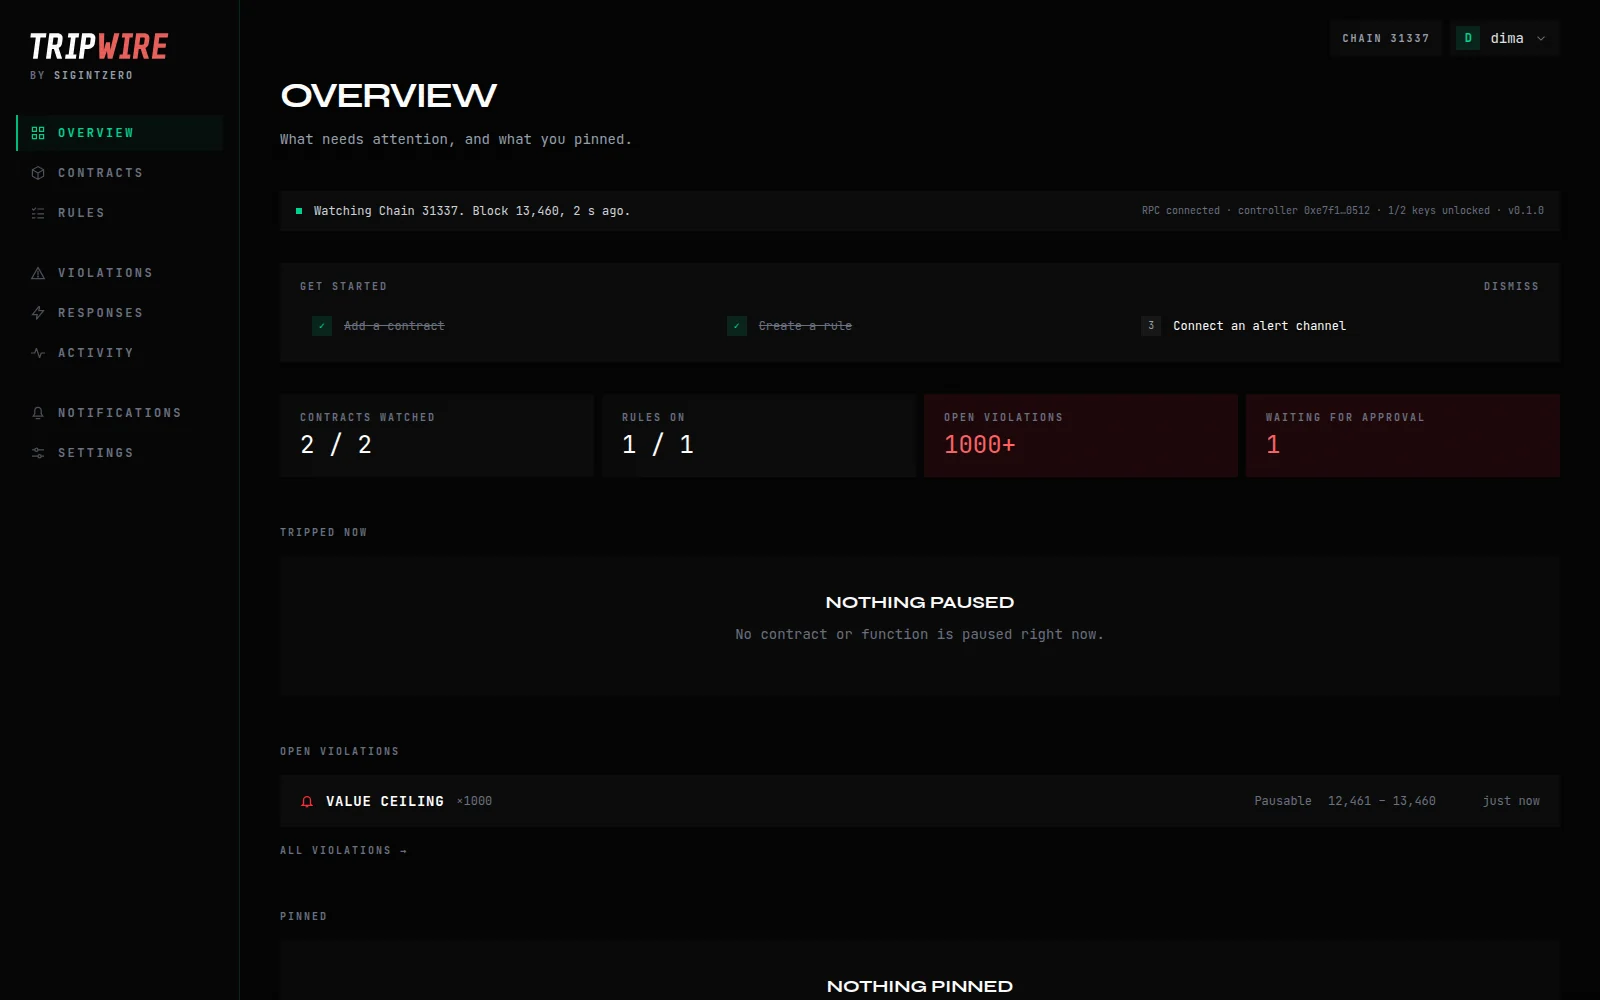Click the Activity pulse icon
The image size is (1600, 1000).
(x=38, y=353)
